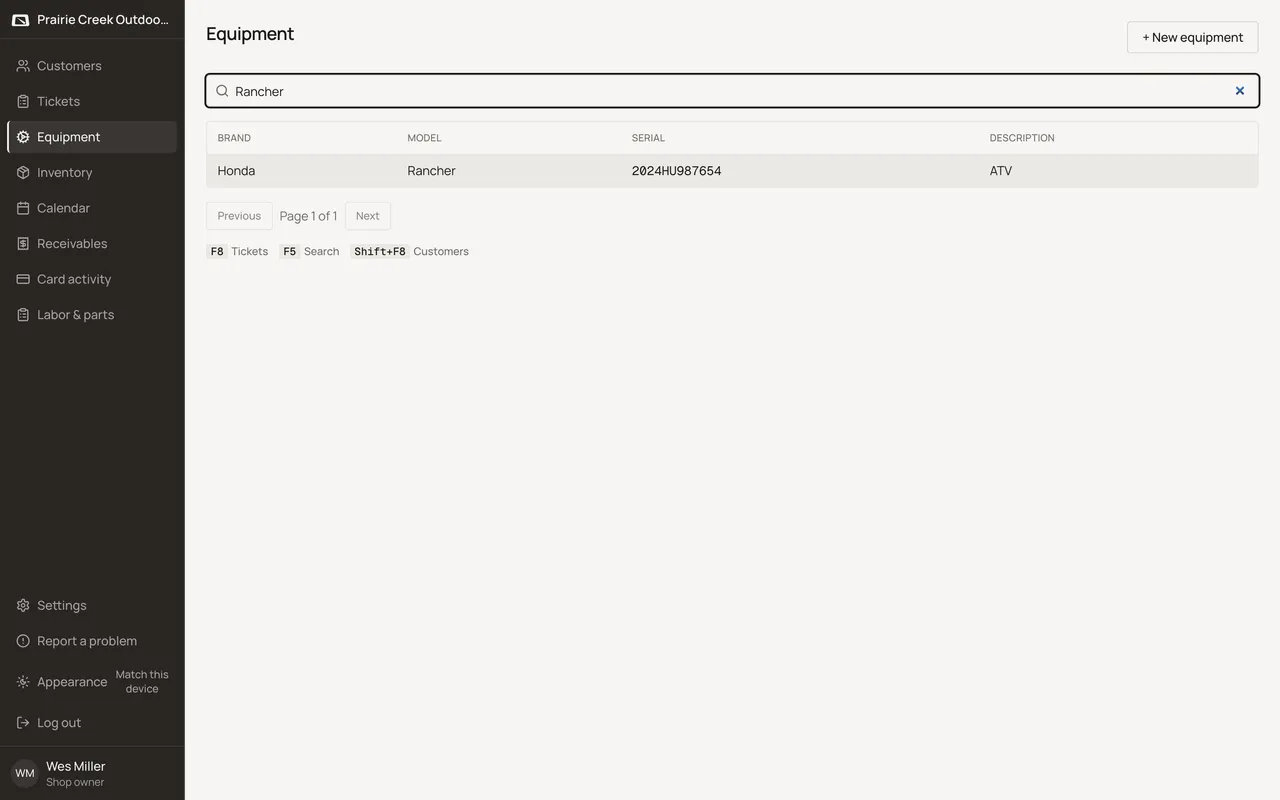1280x800 pixels.
Task: Open serial 2024HU987654 in the table
Action: pyautogui.click(x=676, y=171)
